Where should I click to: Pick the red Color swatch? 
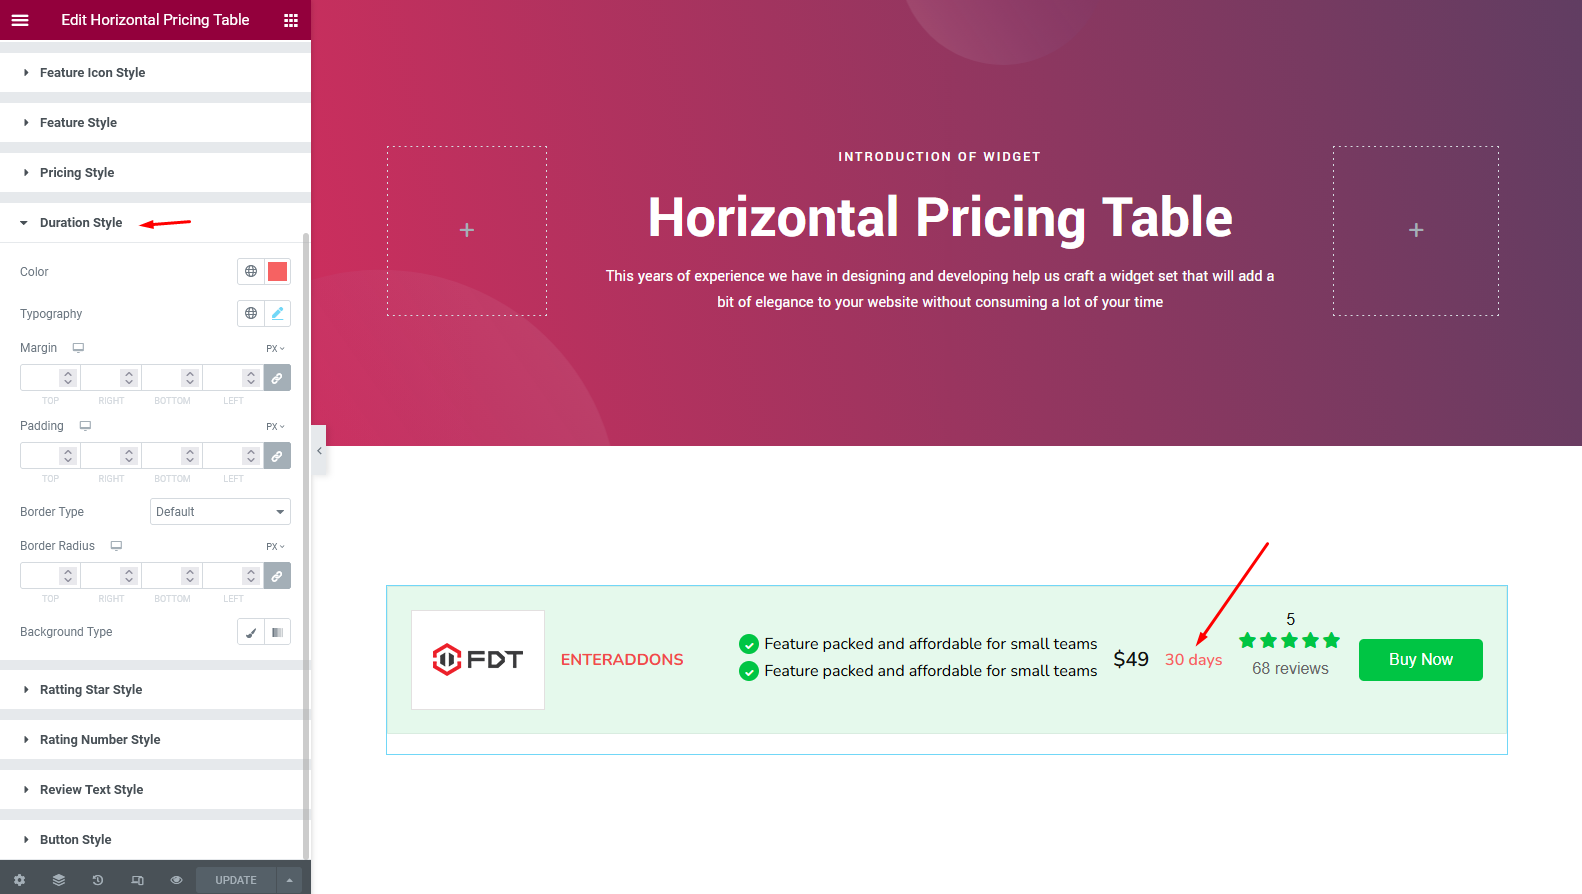click(x=277, y=271)
